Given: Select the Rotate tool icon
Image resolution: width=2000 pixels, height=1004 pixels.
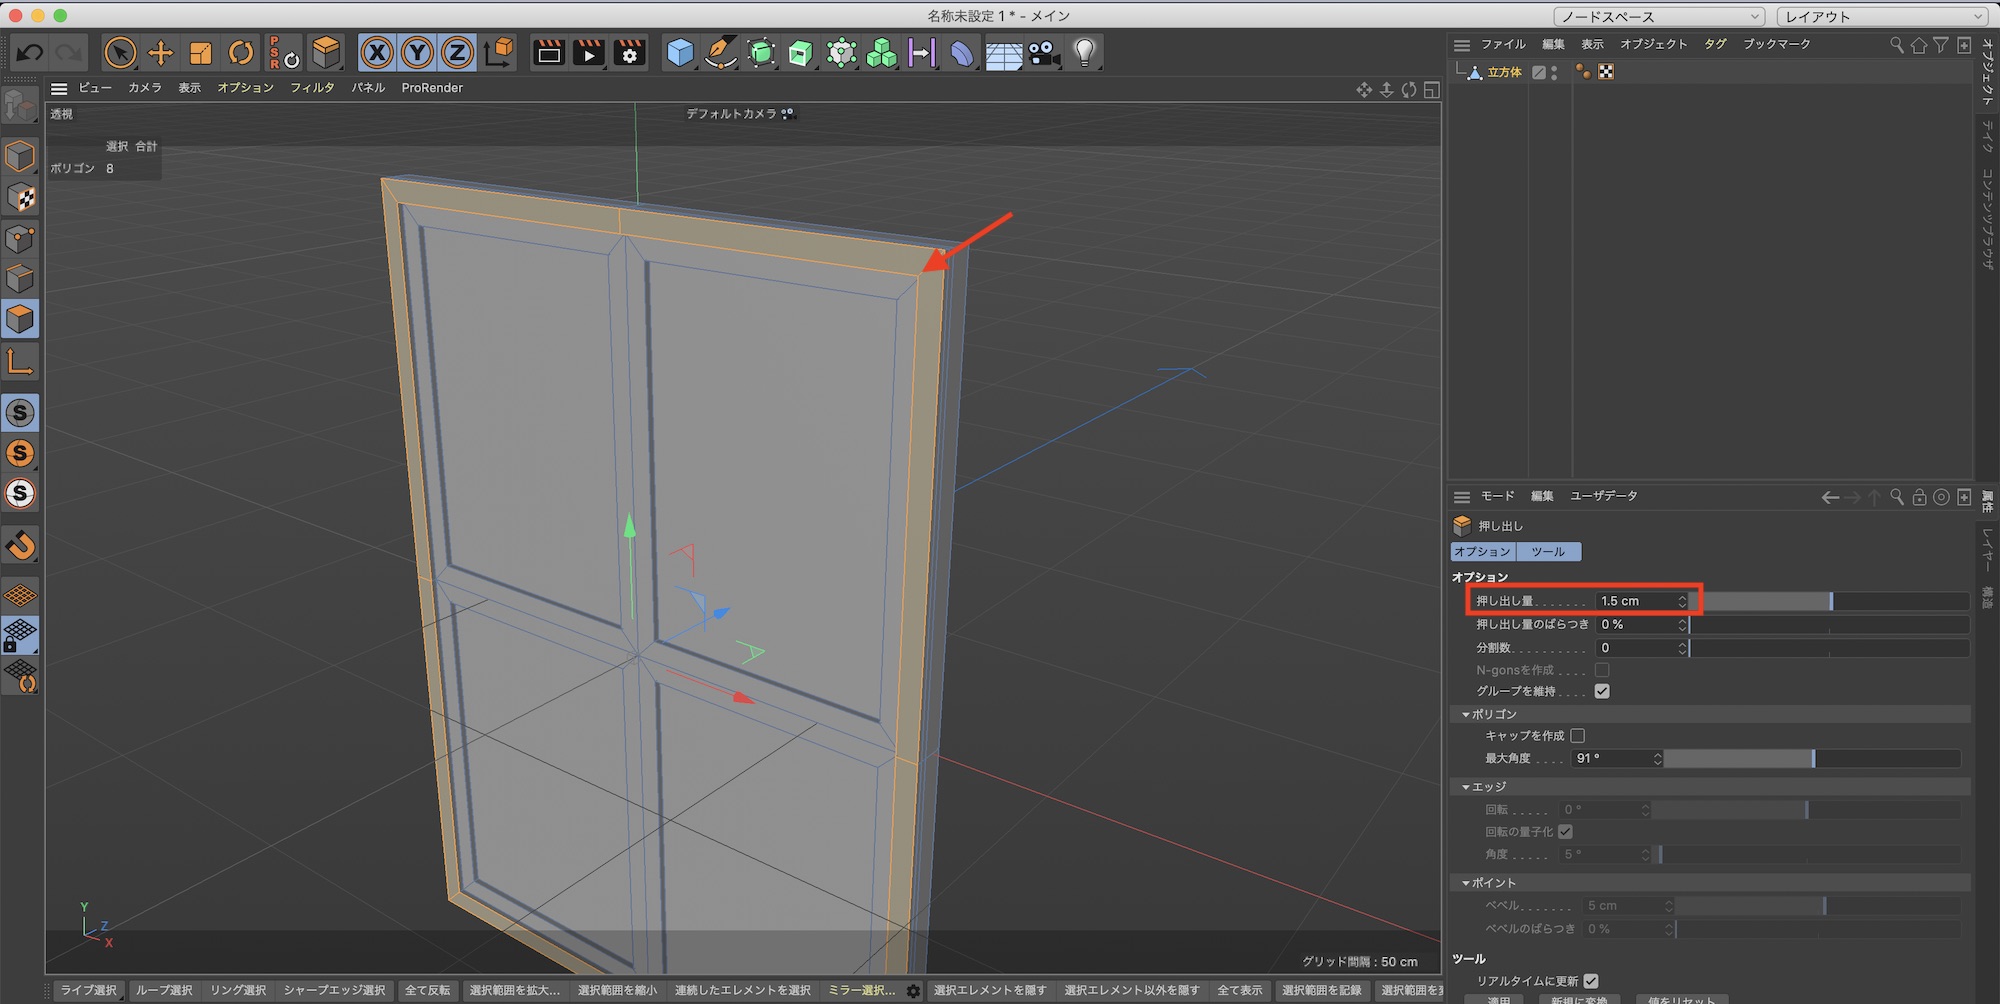Looking at the screenshot, I should [x=241, y=53].
